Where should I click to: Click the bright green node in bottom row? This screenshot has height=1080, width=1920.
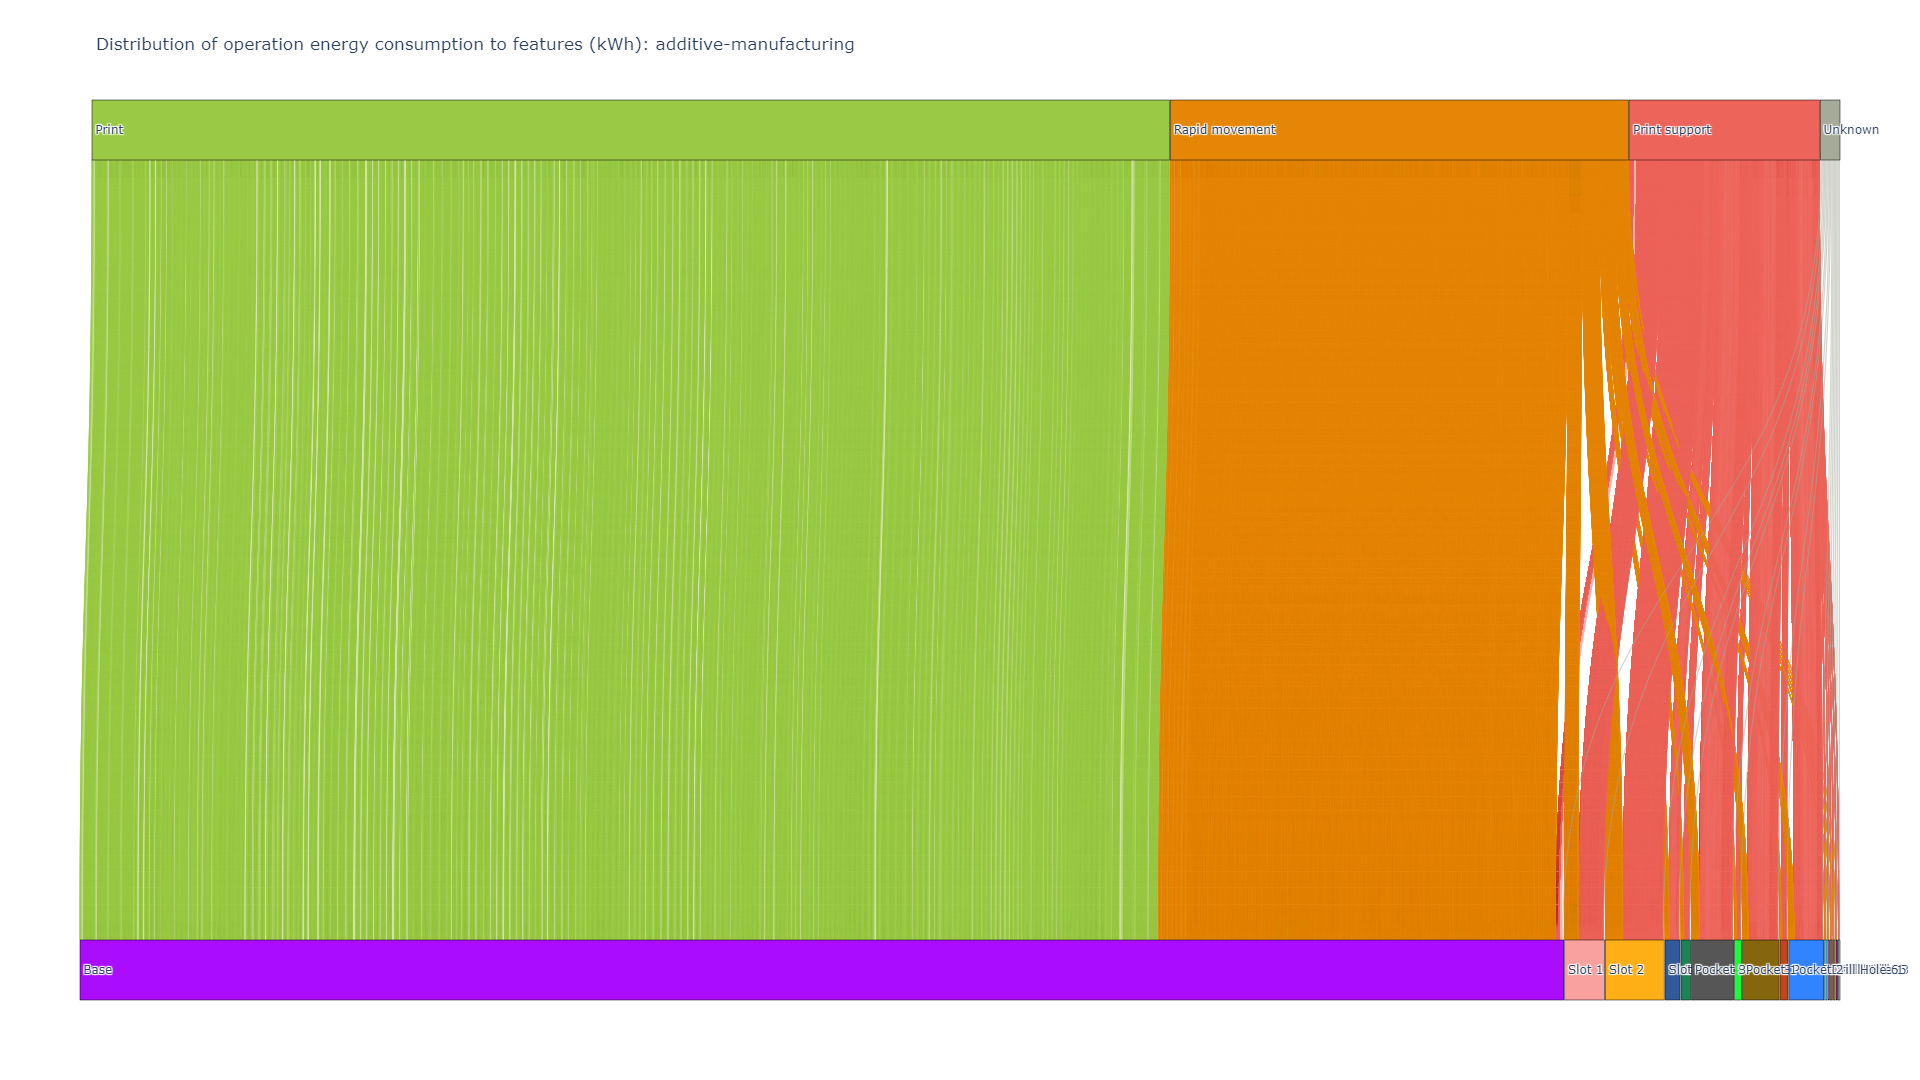(x=1738, y=969)
